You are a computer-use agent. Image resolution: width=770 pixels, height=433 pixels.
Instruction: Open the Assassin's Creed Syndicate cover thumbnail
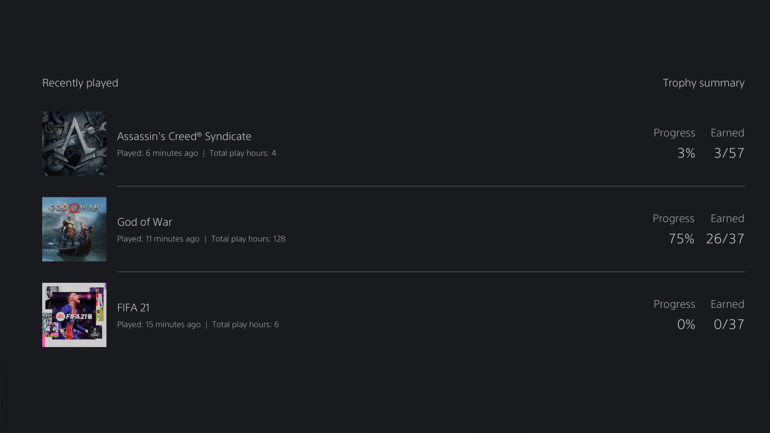point(74,143)
